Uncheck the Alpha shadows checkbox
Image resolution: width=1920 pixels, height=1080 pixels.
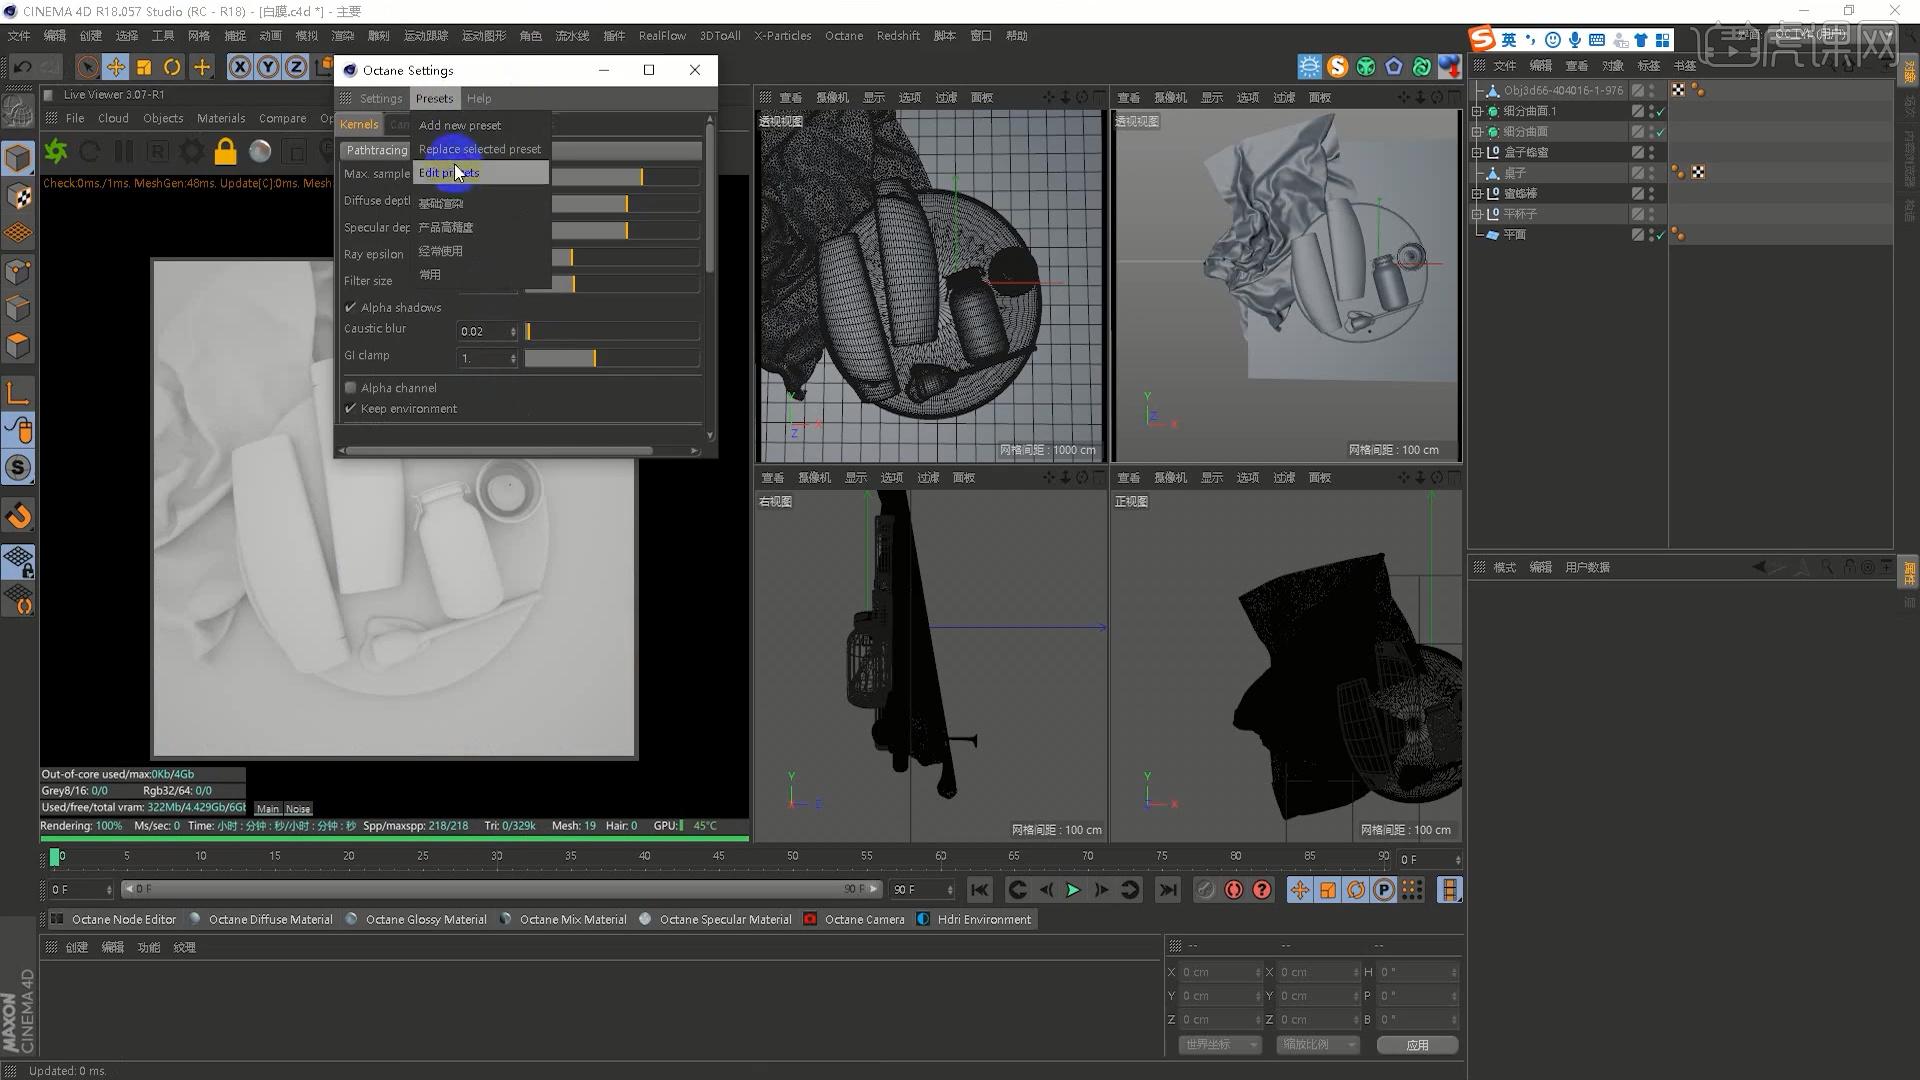click(351, 308)
